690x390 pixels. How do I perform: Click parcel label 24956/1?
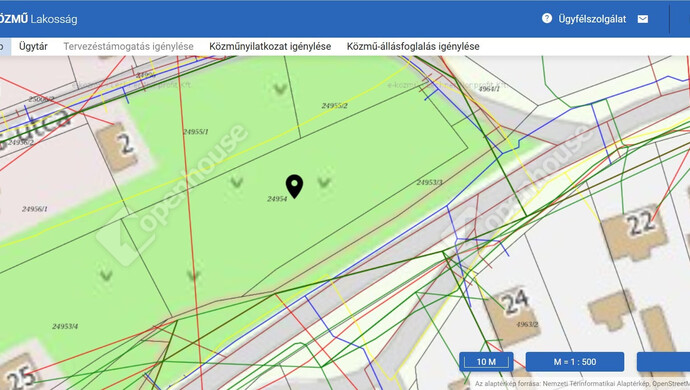click(x=35, y=209)
